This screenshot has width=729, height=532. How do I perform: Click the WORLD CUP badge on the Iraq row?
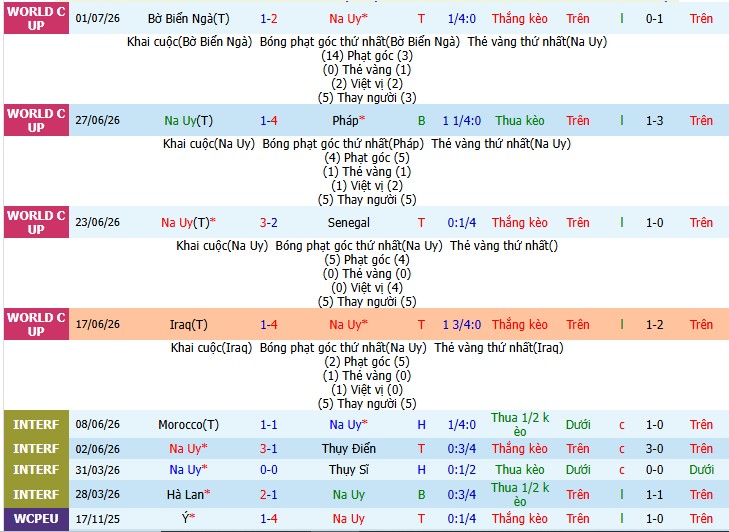tap(36, 324)
